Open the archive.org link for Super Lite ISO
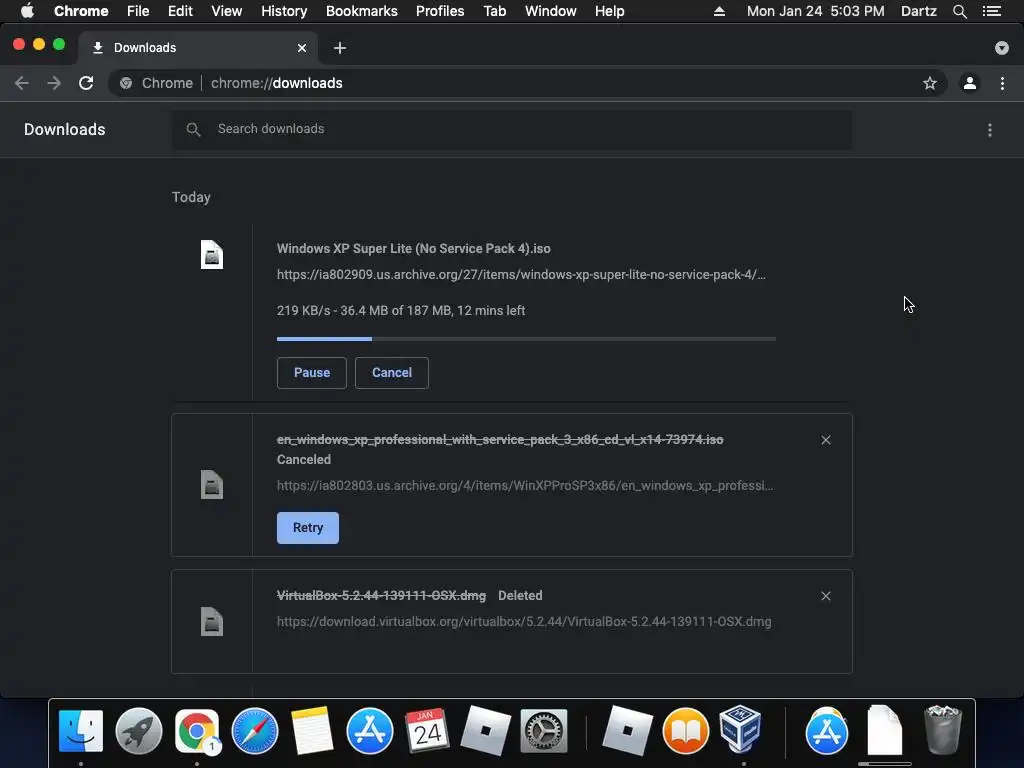This screenshot has width=1024, height=768. 521,275
